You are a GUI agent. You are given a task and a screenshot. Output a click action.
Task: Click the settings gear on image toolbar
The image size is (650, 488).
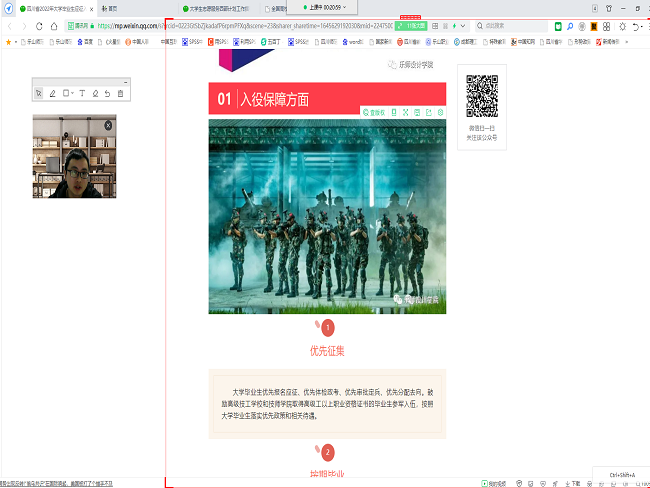(x=440, y=112)
